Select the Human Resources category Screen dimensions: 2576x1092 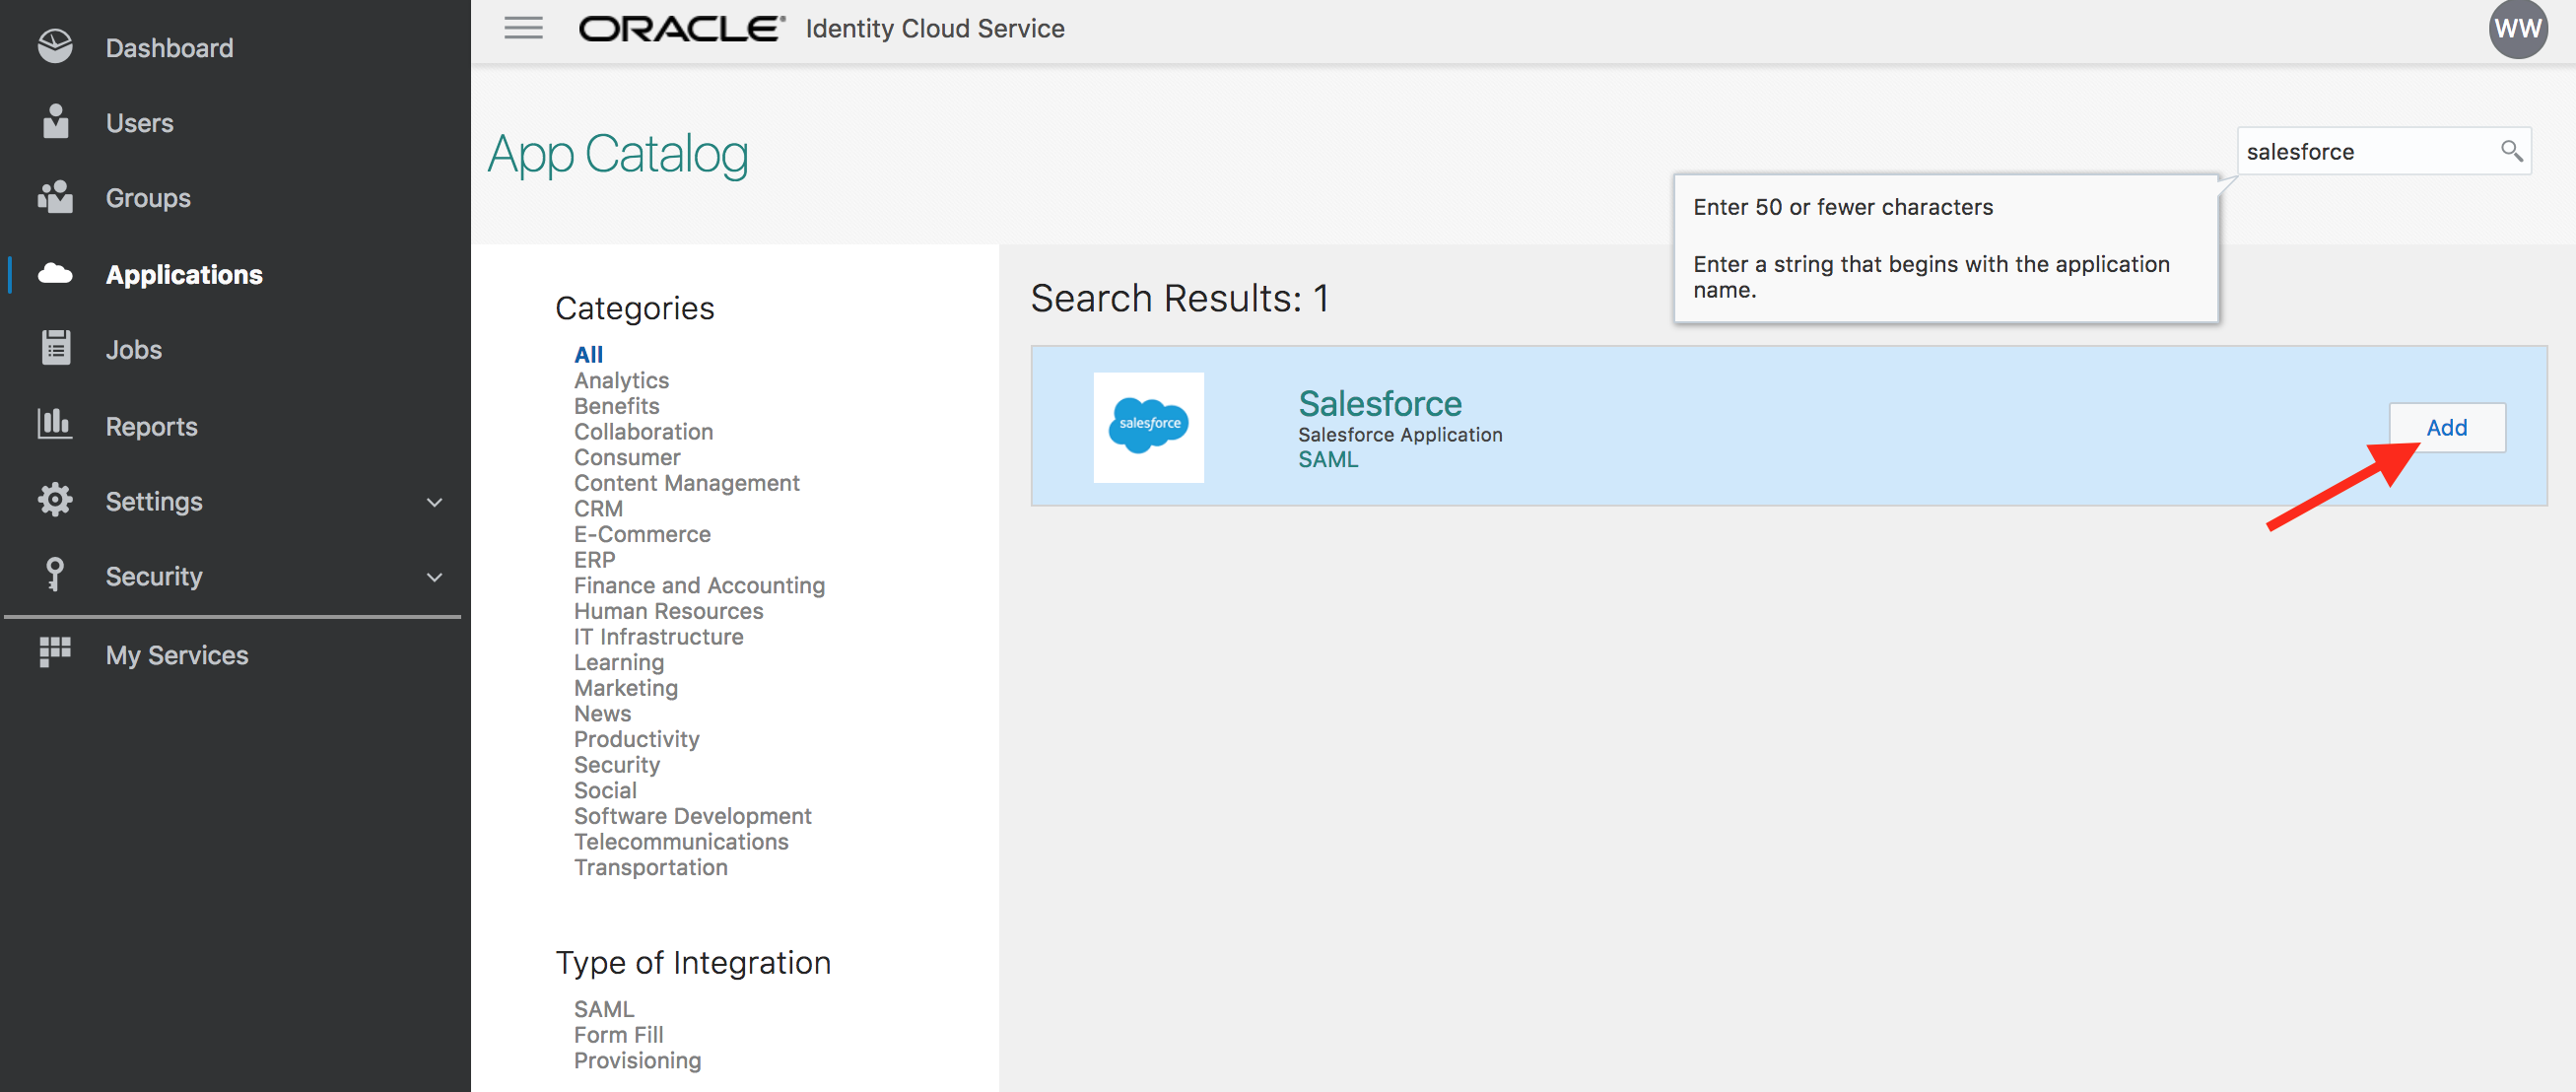click(668, 610)
